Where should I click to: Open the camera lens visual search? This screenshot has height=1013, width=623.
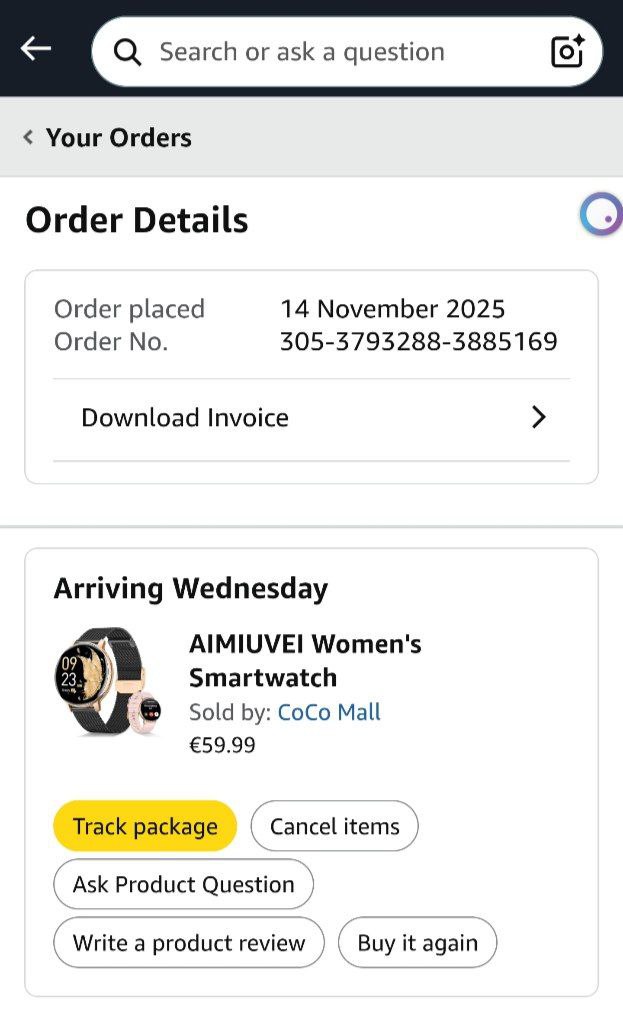[567, 52]
